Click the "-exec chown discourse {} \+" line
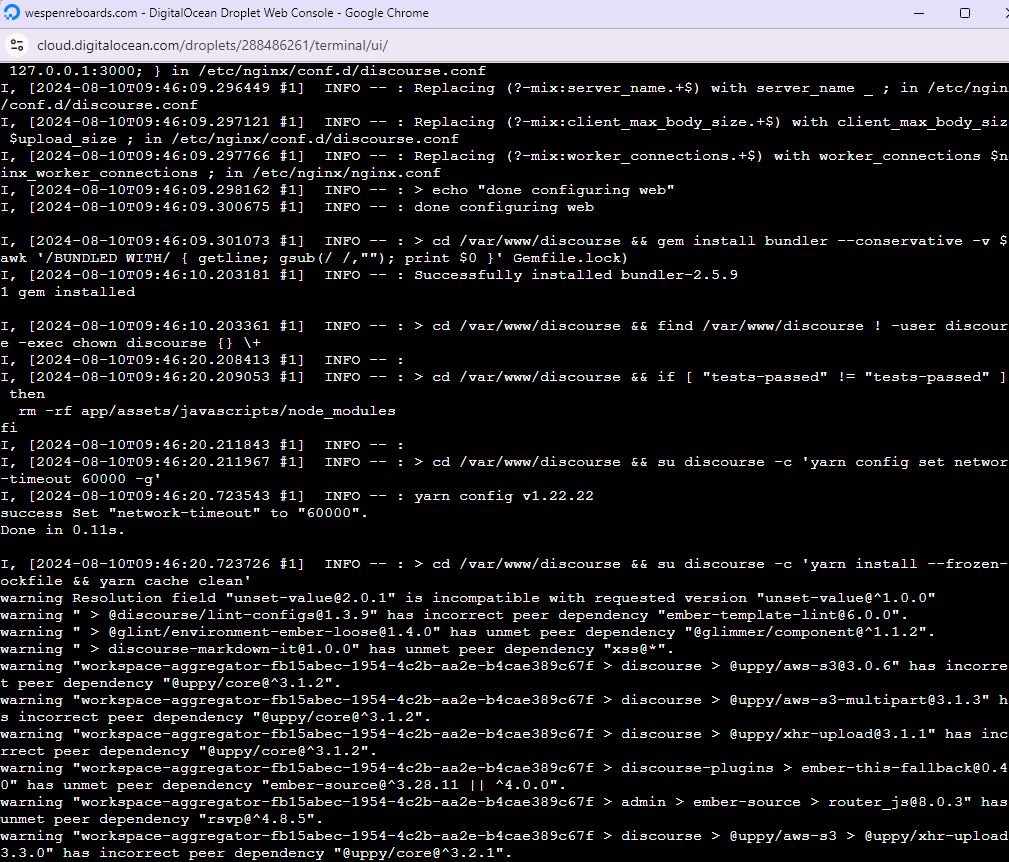 (x=131, y=343)
